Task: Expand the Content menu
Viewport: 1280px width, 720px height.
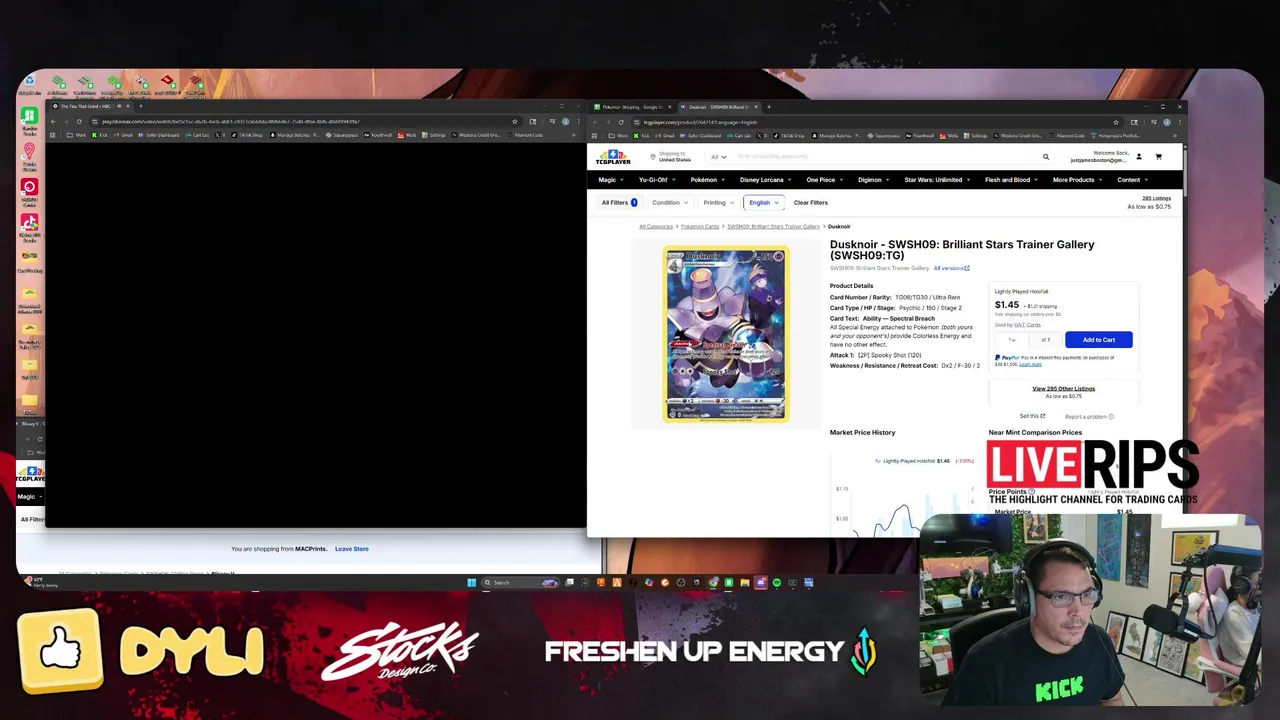Action: 1133,180
